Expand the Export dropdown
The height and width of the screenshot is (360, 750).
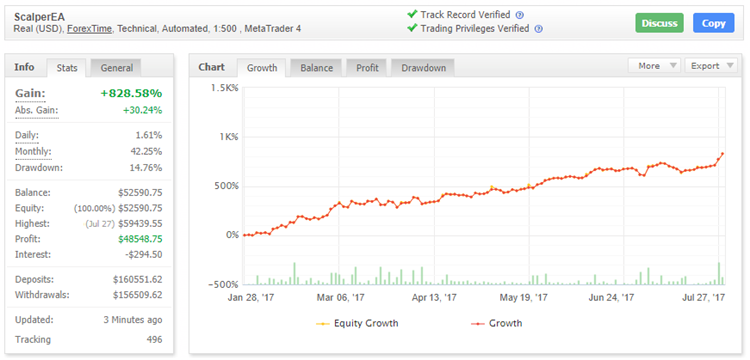[x=711, y=66]
